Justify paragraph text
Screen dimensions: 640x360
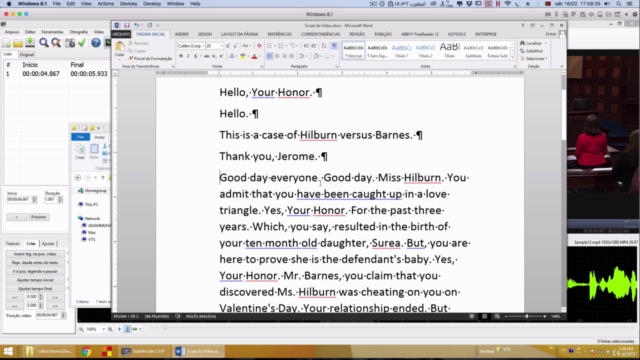tap(291, 56)
